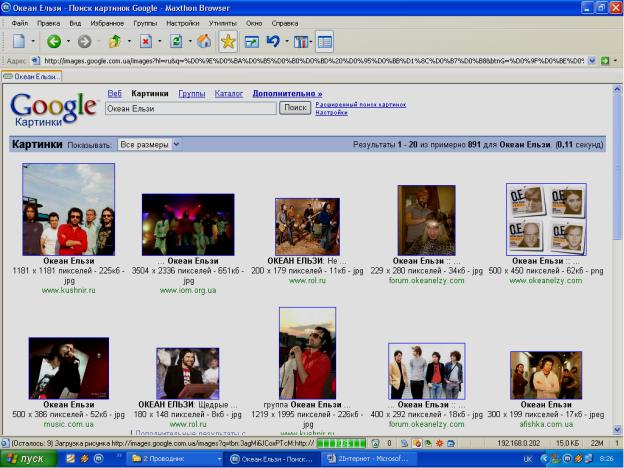The width and height of the screenshot is (624, 468).
Task: Open the 1181 x 1181 band photo thumbnail
Action: tap(68, 209)
